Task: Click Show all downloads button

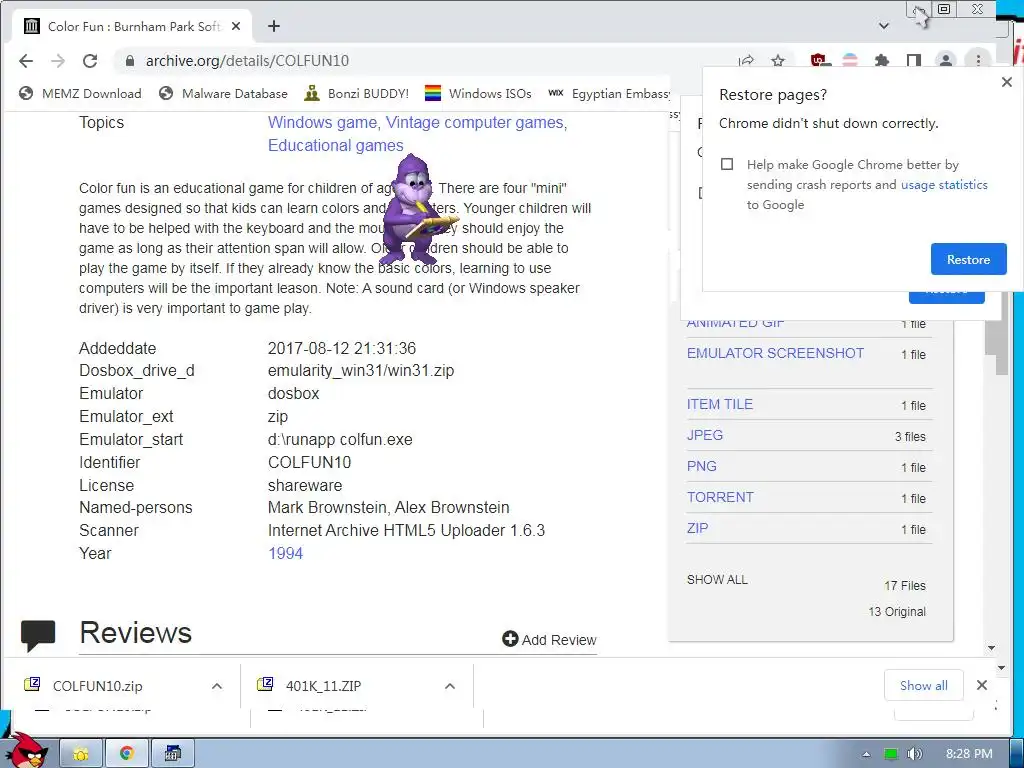Action: tap(923, 685)
